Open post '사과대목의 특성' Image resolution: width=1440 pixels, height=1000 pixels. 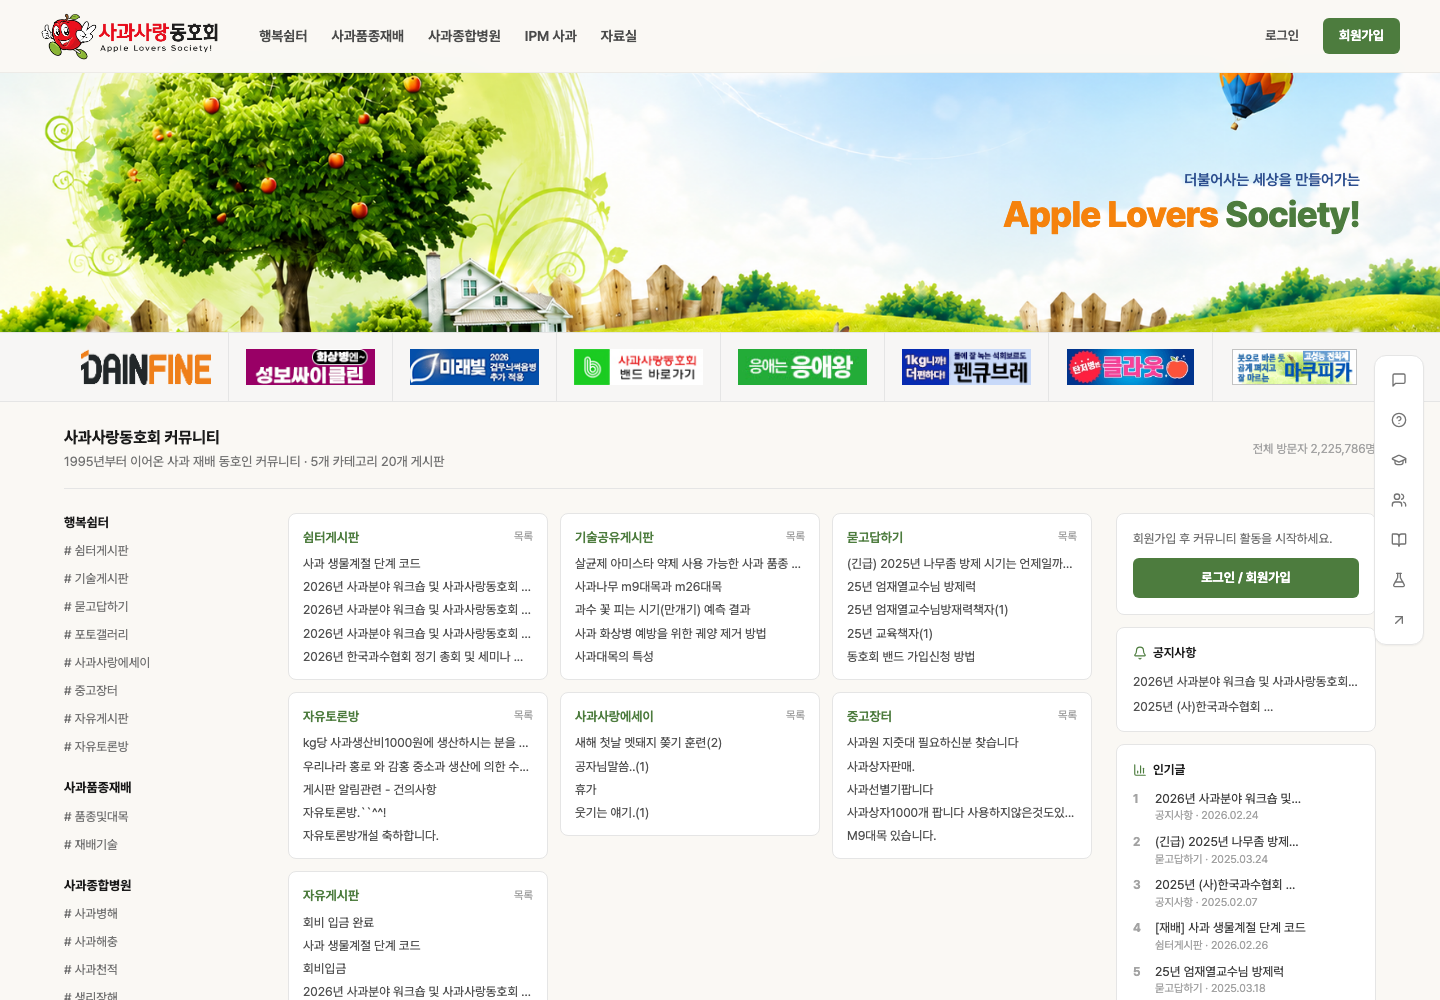[x=614, y=657]
